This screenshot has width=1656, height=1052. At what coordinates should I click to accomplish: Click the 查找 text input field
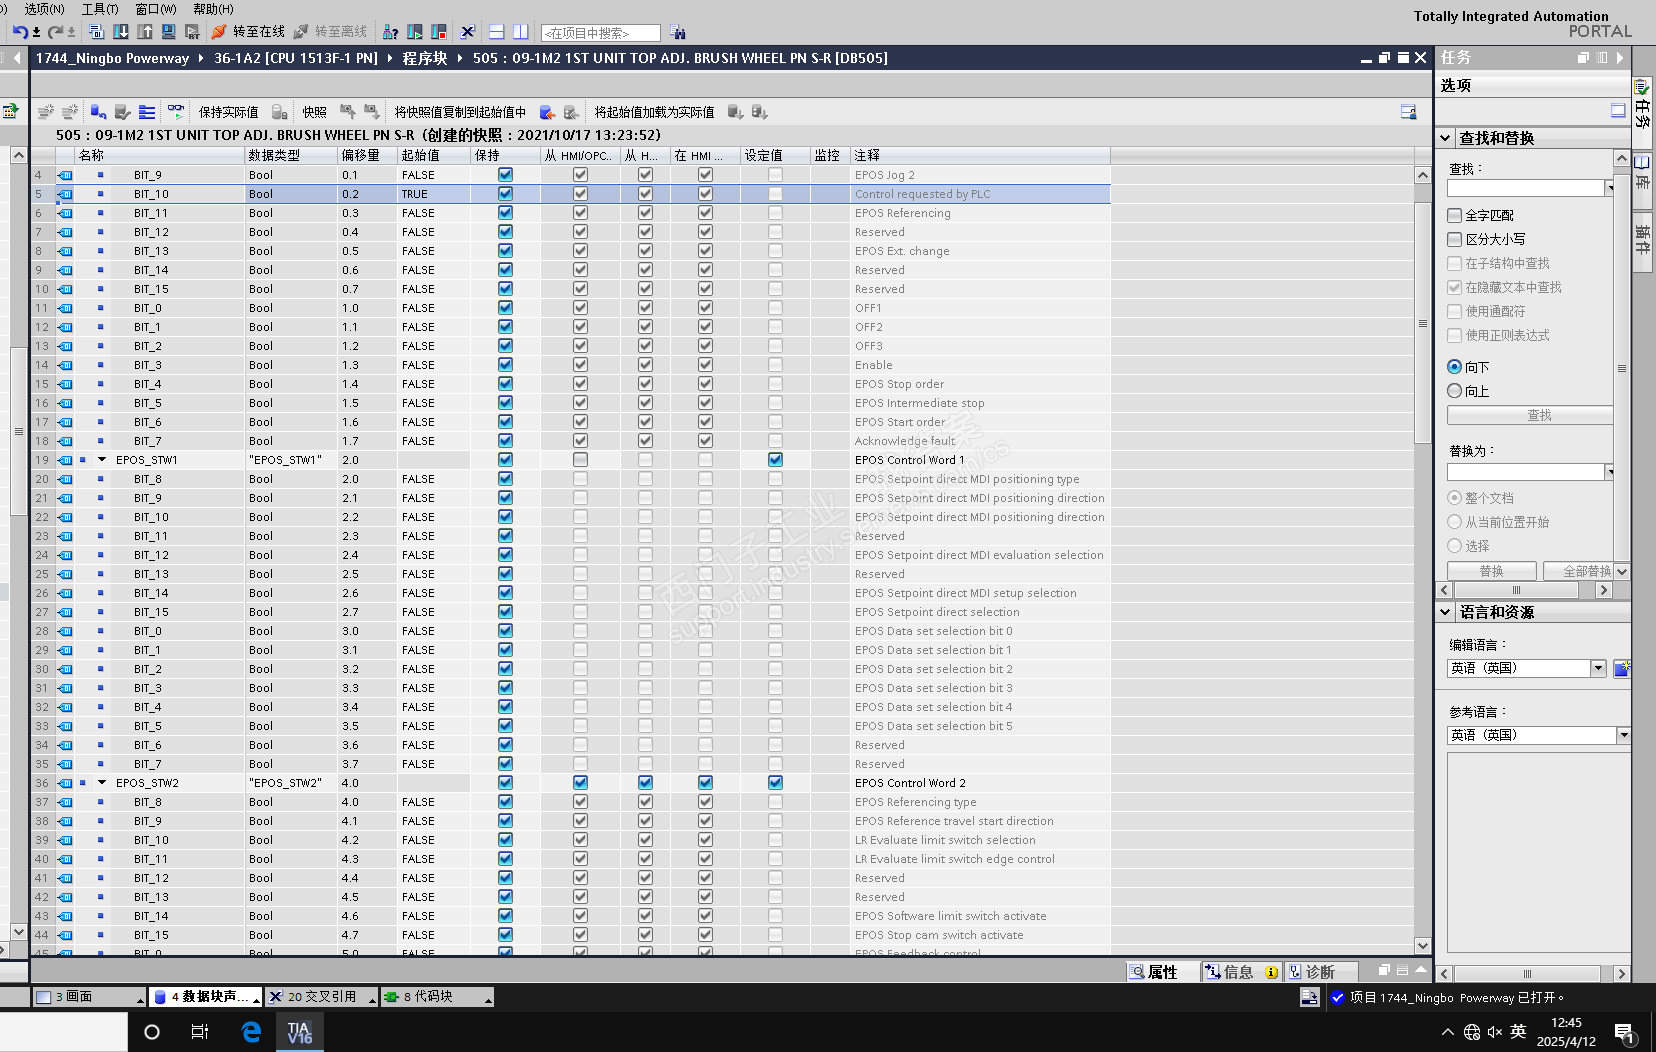pos(1525,188)
